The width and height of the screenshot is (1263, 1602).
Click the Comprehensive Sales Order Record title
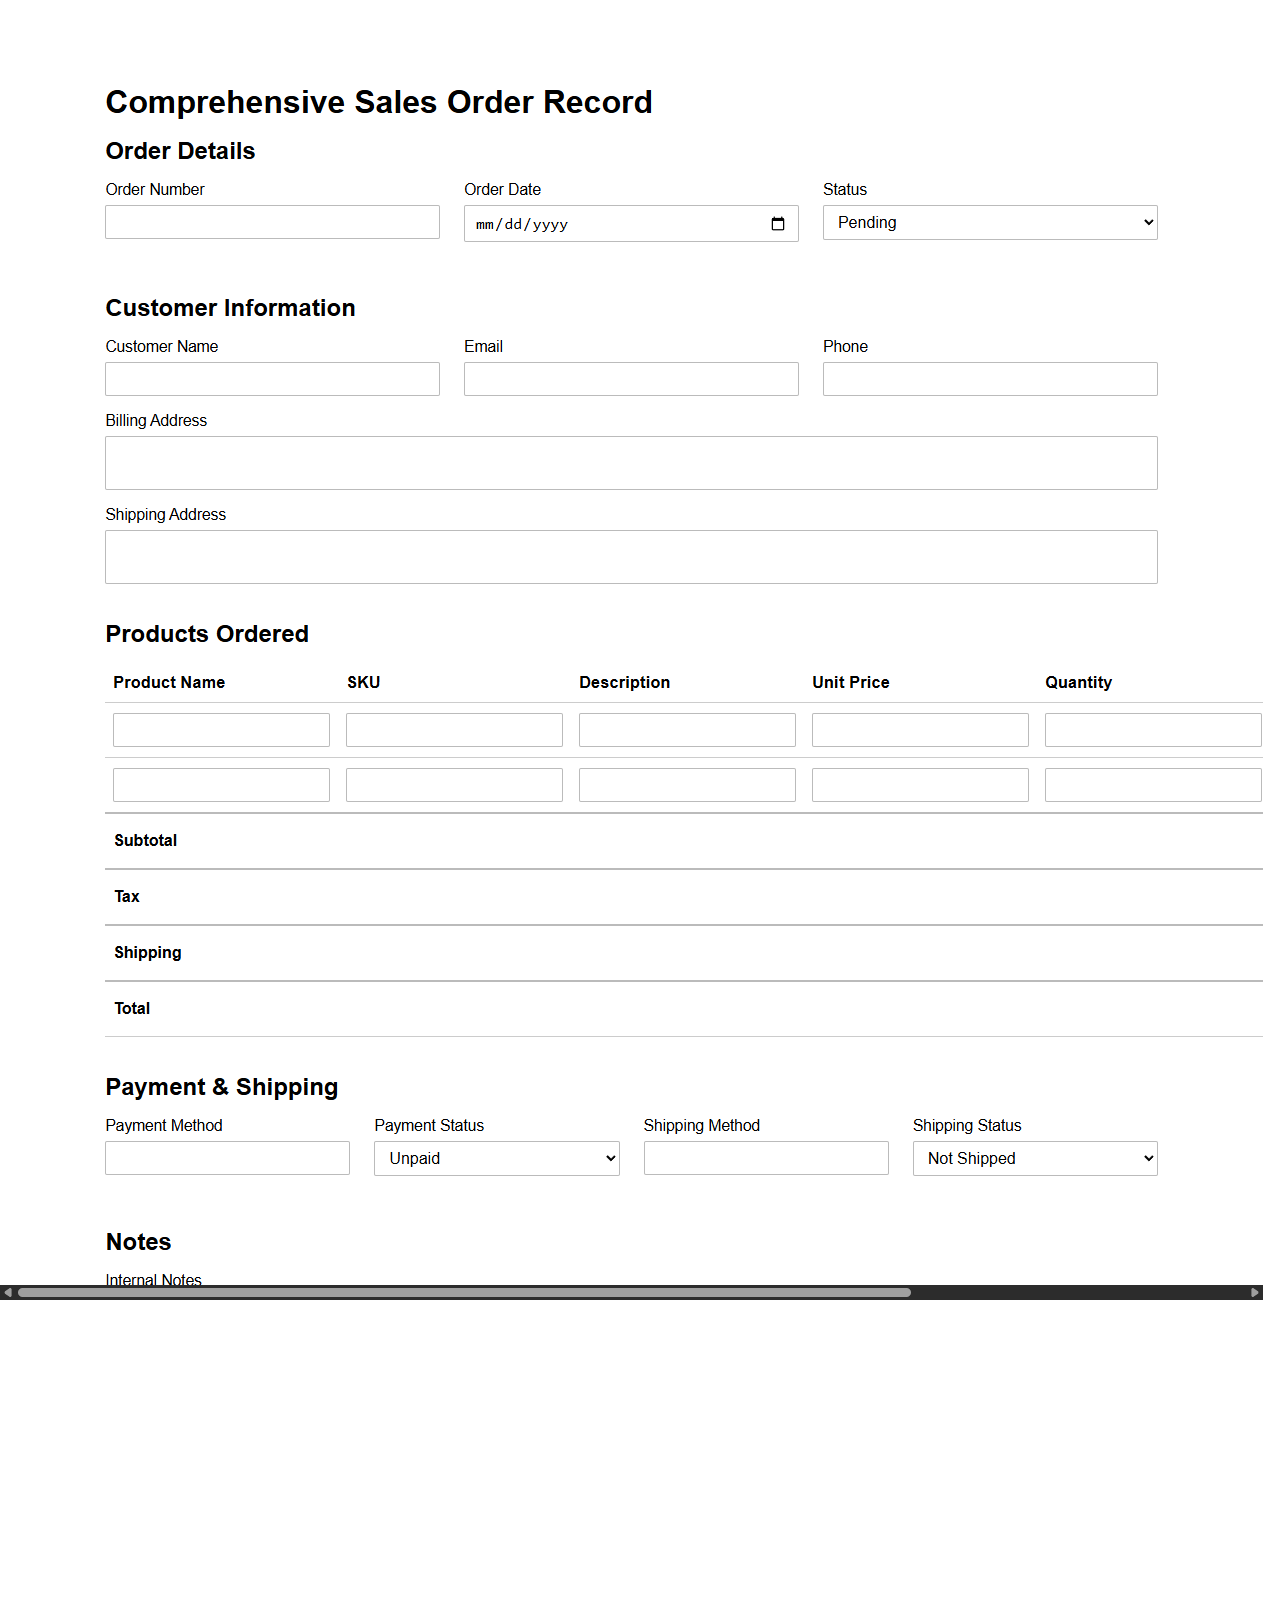tap(379, 102)
